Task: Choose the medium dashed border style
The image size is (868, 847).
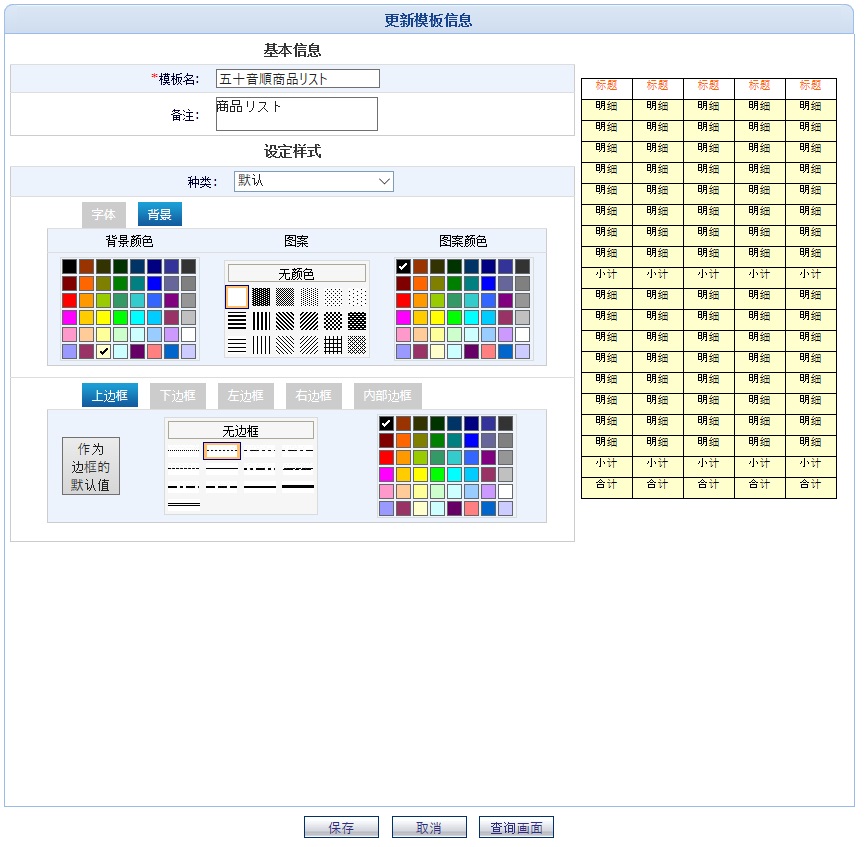Action: [221, 487]
